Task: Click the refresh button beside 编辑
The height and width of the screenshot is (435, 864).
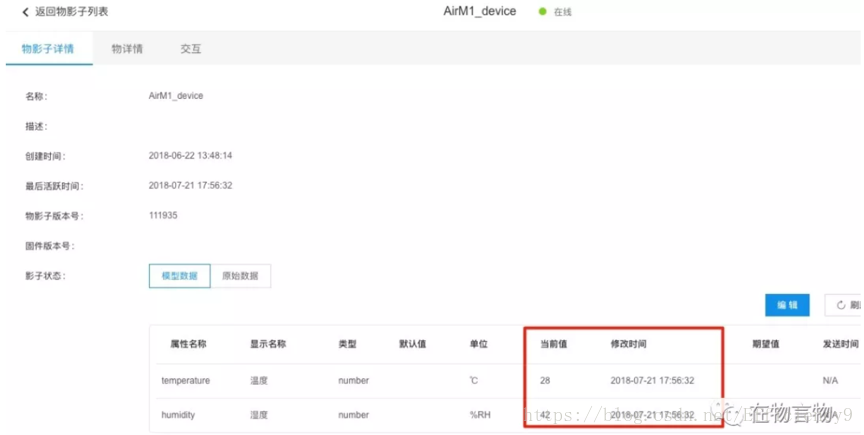Action: pos(844,305)
